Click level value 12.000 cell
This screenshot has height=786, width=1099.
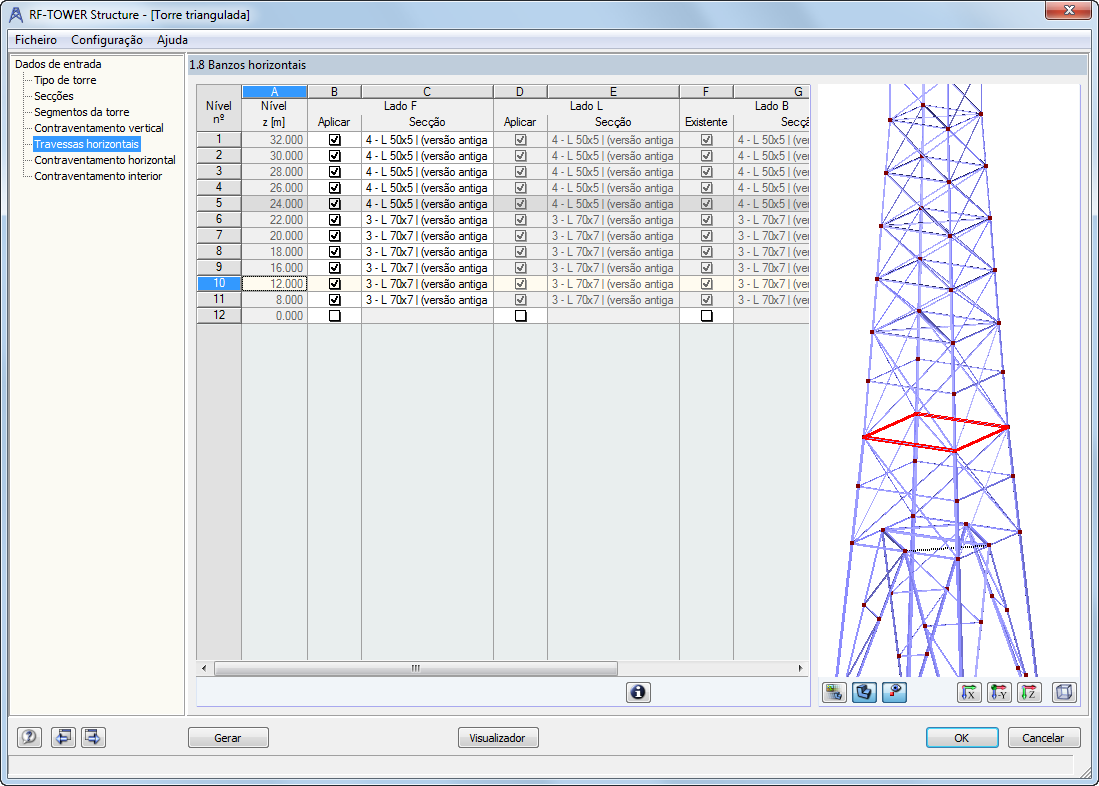pyautogui.click(x=274, y=283)
